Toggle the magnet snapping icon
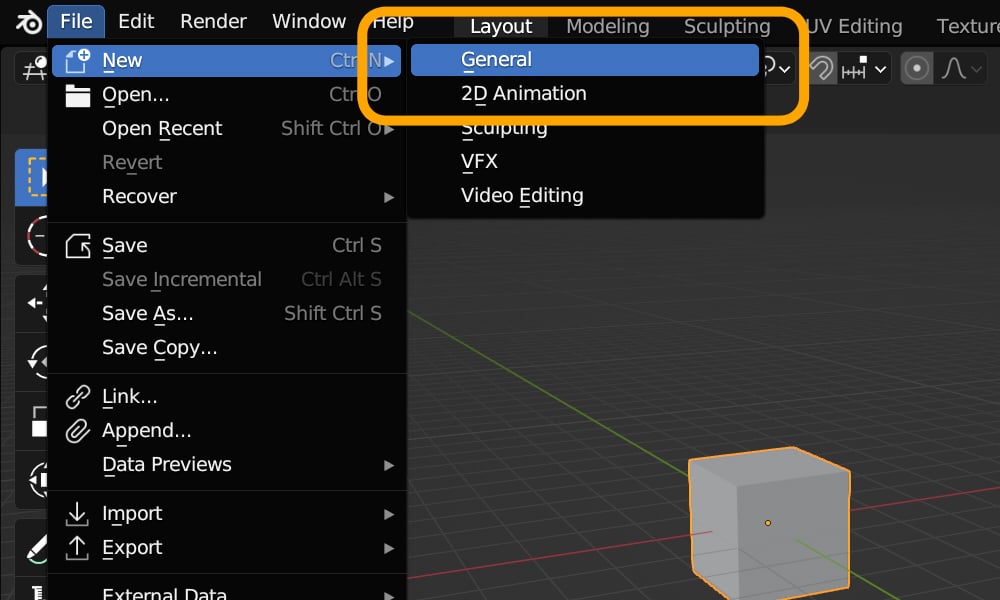The height and width of the screenshot is (600, 1000). point(822,68)
